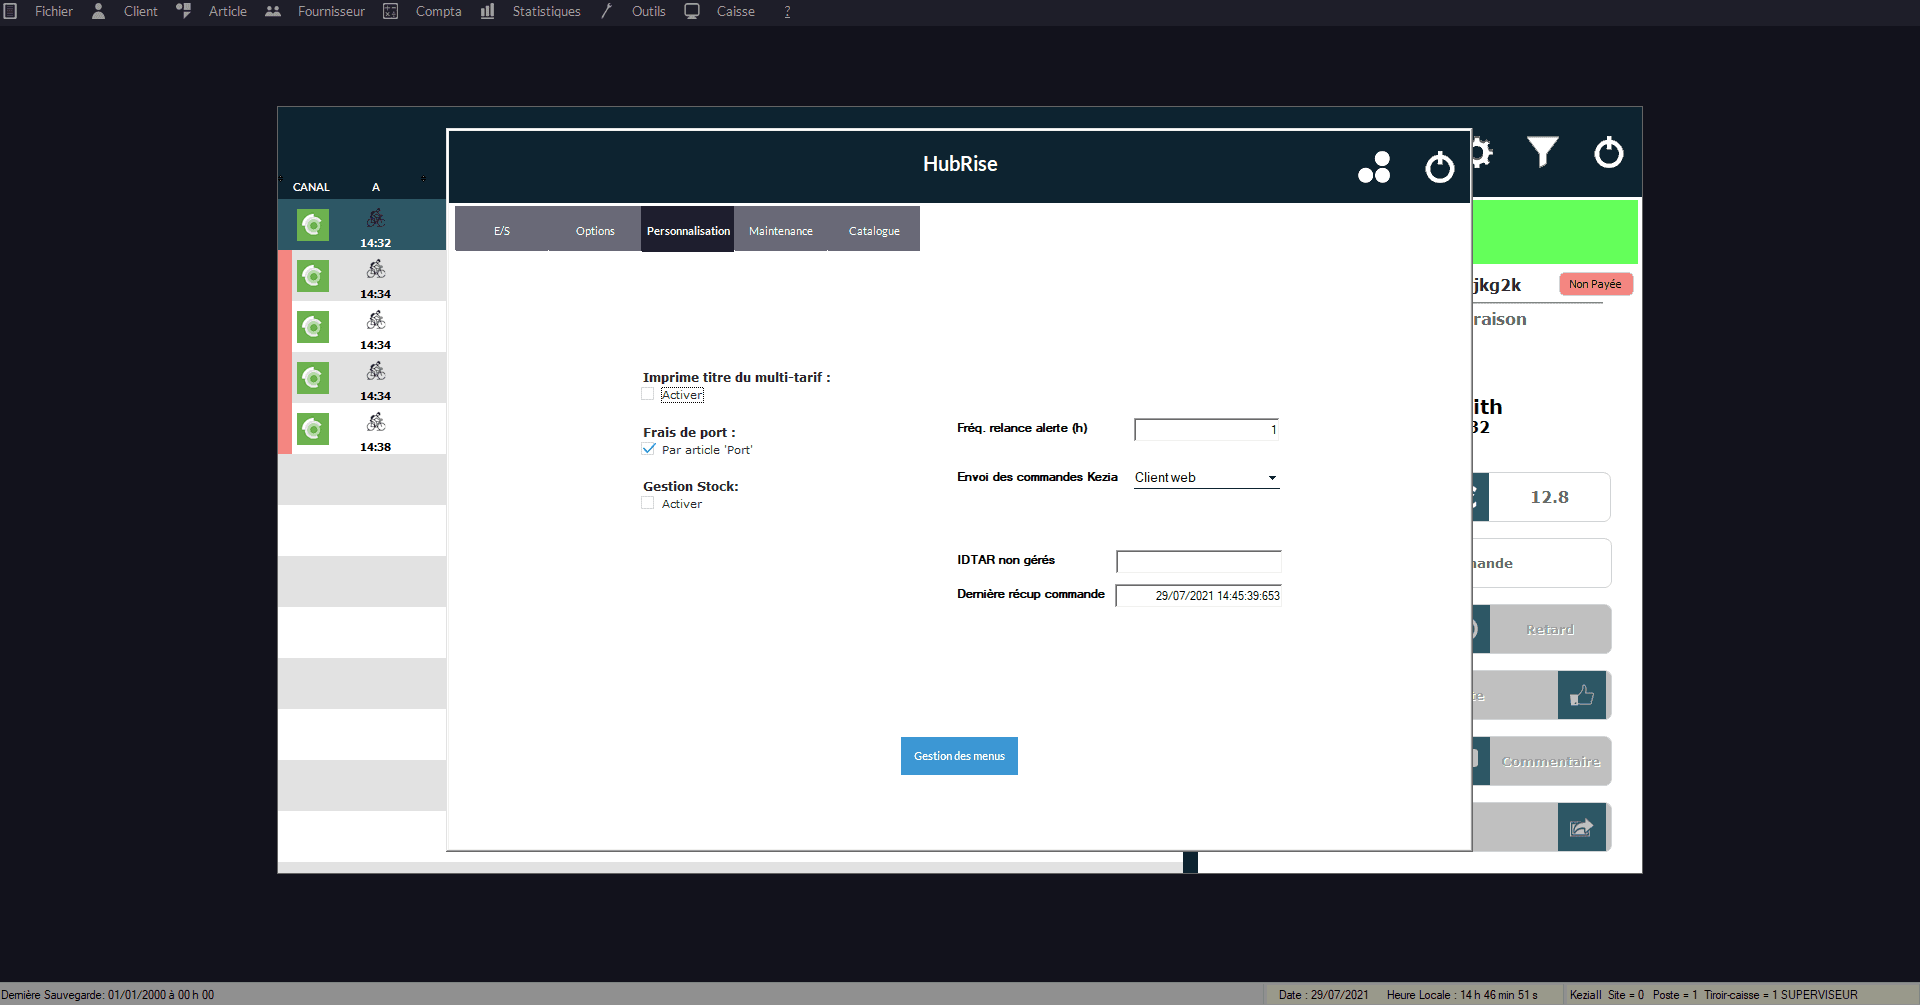The image size is (1920, 1005).
Task: Enable Imprime titre du multi-tarif Activer checkbox
Action: 648,394
